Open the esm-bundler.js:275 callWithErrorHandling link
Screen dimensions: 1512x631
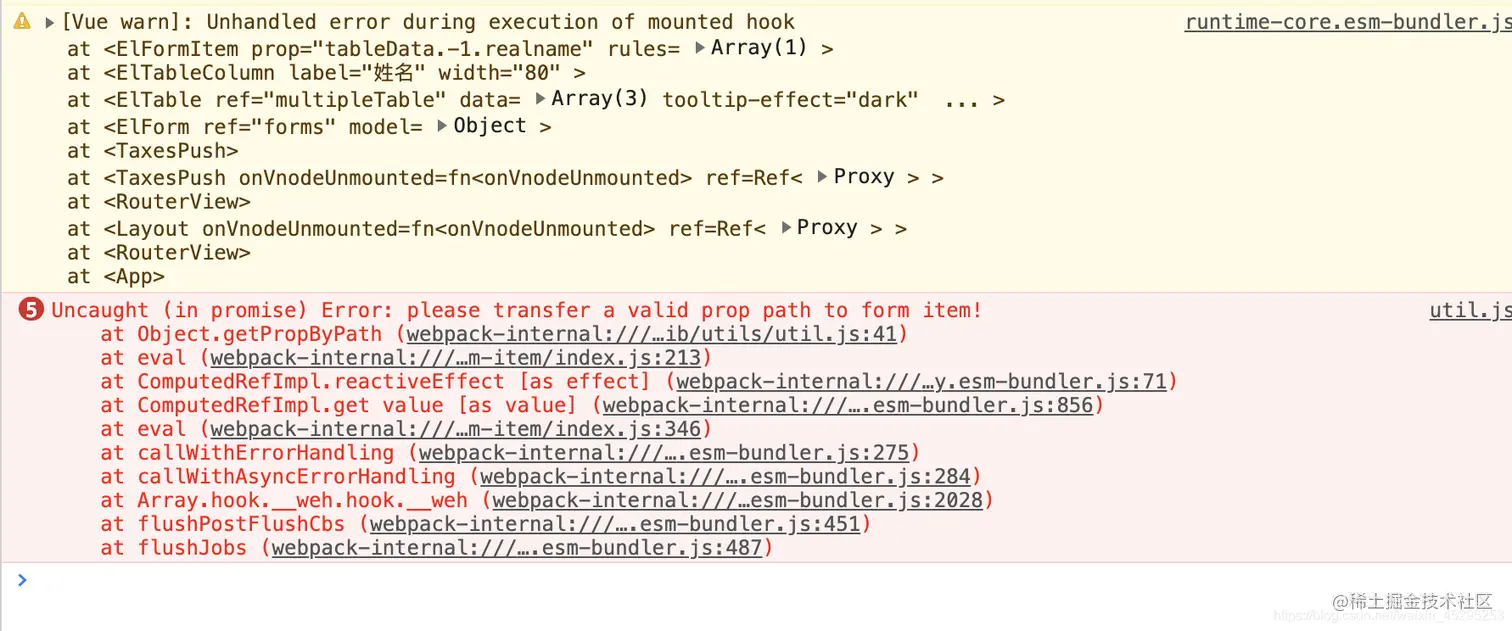pyautogui.click(x=664, y=453)
